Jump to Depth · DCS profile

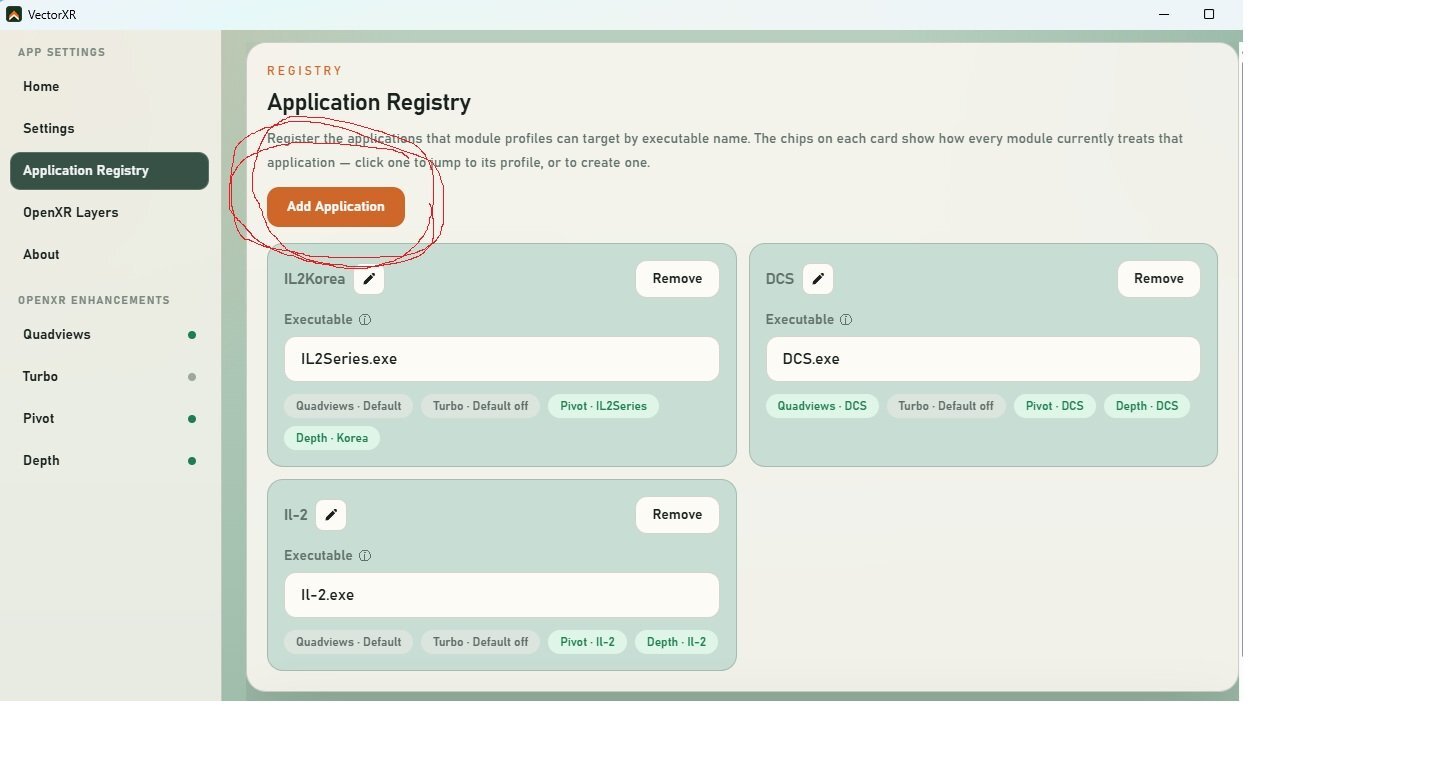[1147, 406]
